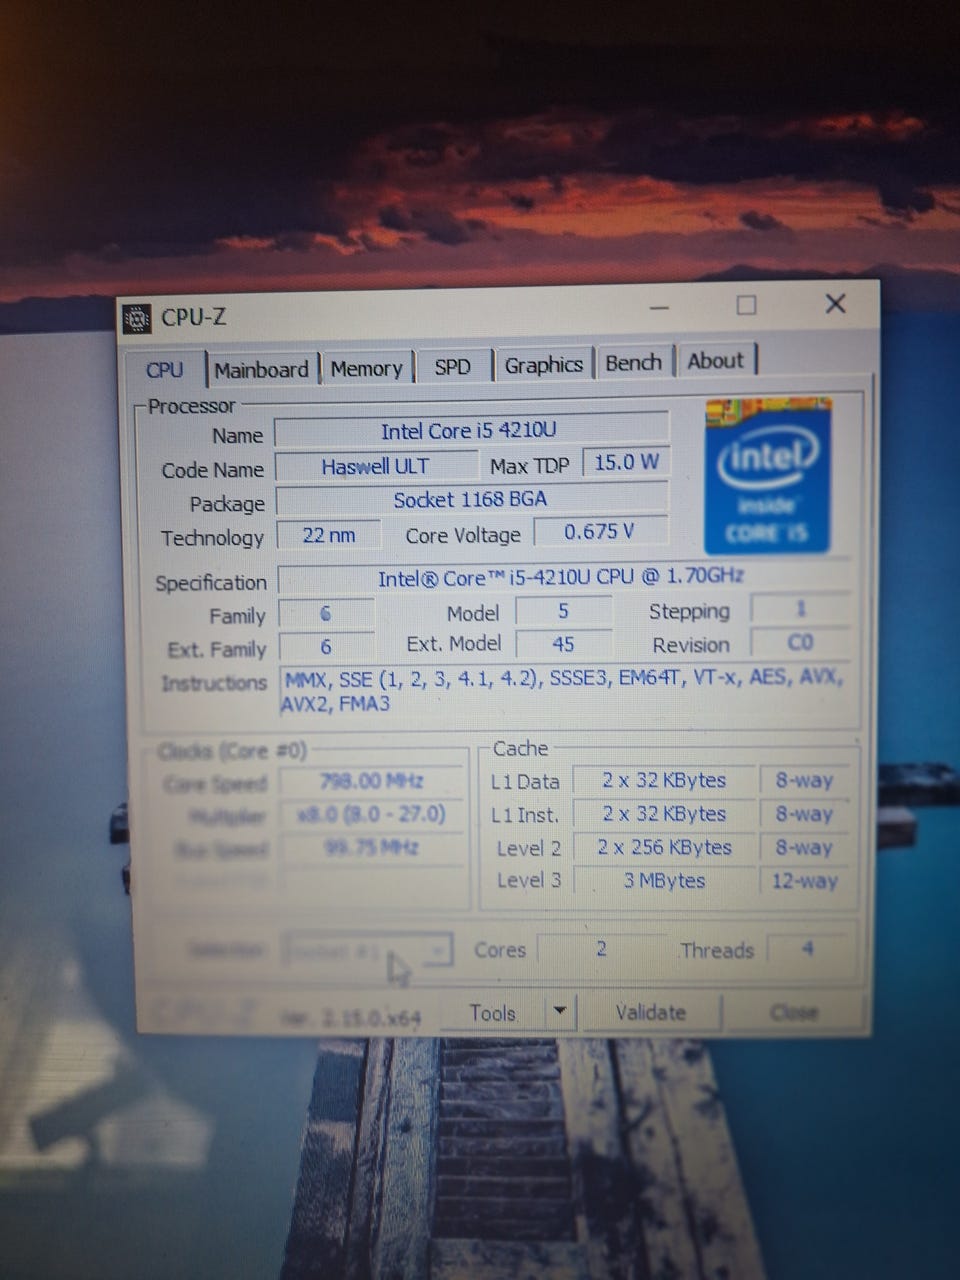Minimize the CPU-Z window

660,307
